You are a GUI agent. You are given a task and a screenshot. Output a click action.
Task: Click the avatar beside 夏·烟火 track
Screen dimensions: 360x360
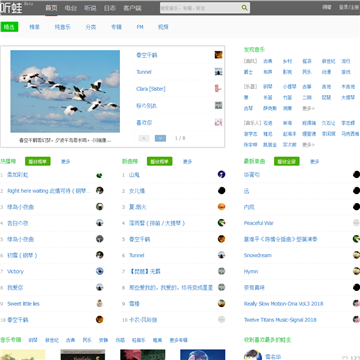pyautogui.click(x=221, y=207)
